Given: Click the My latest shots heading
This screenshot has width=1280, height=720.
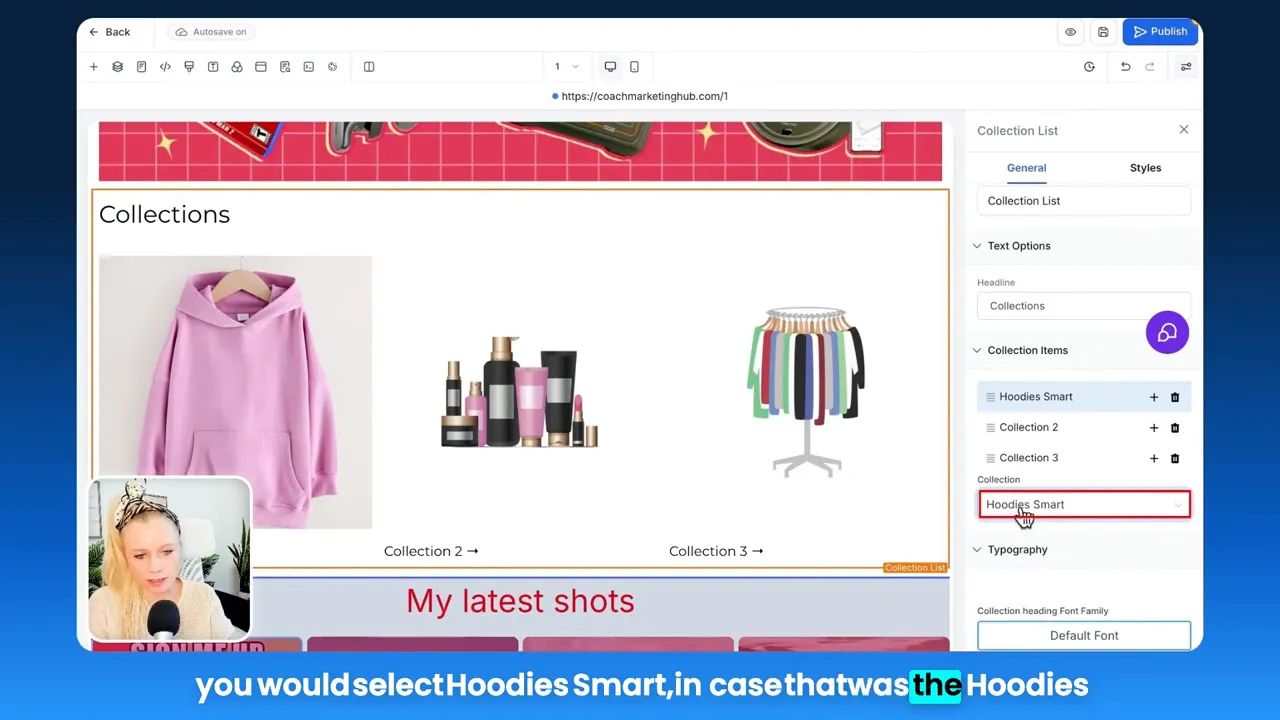Looking at the screenshot, I should tap(520, 601).
